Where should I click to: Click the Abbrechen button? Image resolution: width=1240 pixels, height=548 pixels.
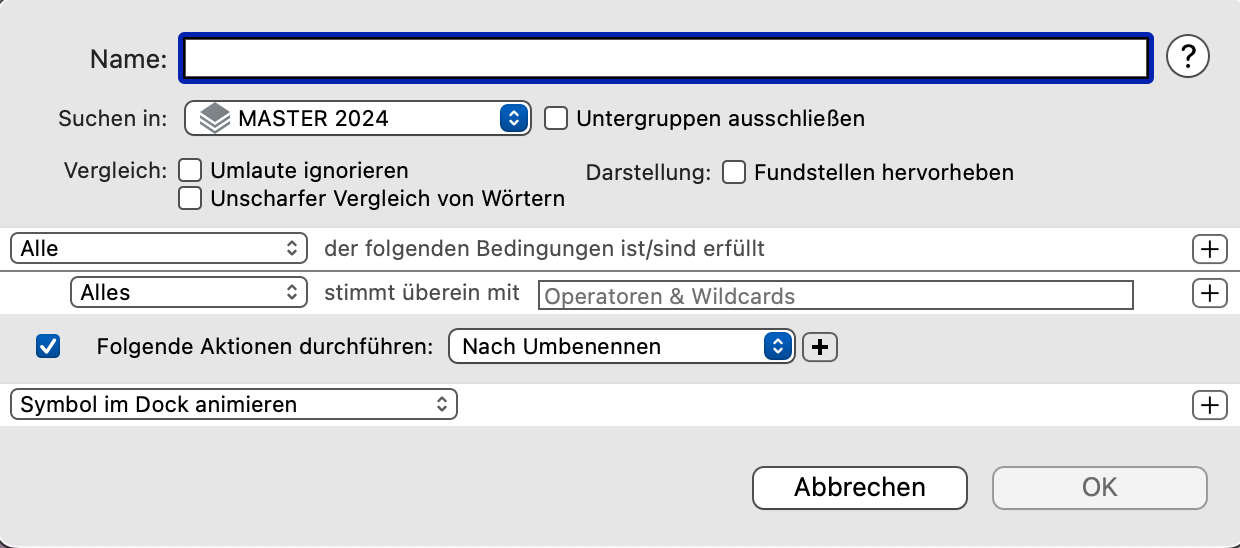click(x=860, y=488)
